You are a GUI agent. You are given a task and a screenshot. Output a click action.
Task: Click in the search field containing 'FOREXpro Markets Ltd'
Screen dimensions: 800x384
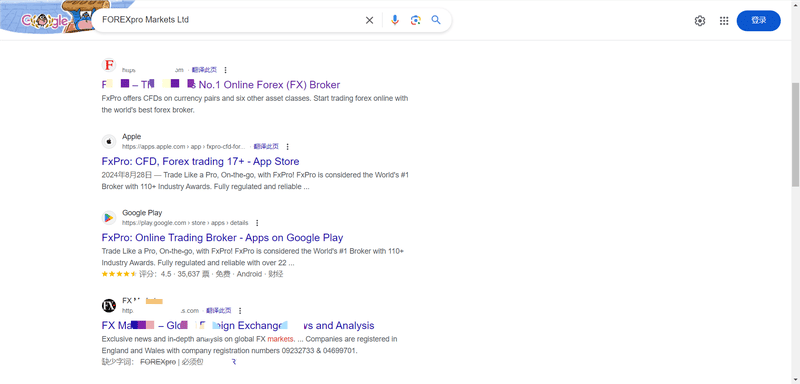coord(230,20)
